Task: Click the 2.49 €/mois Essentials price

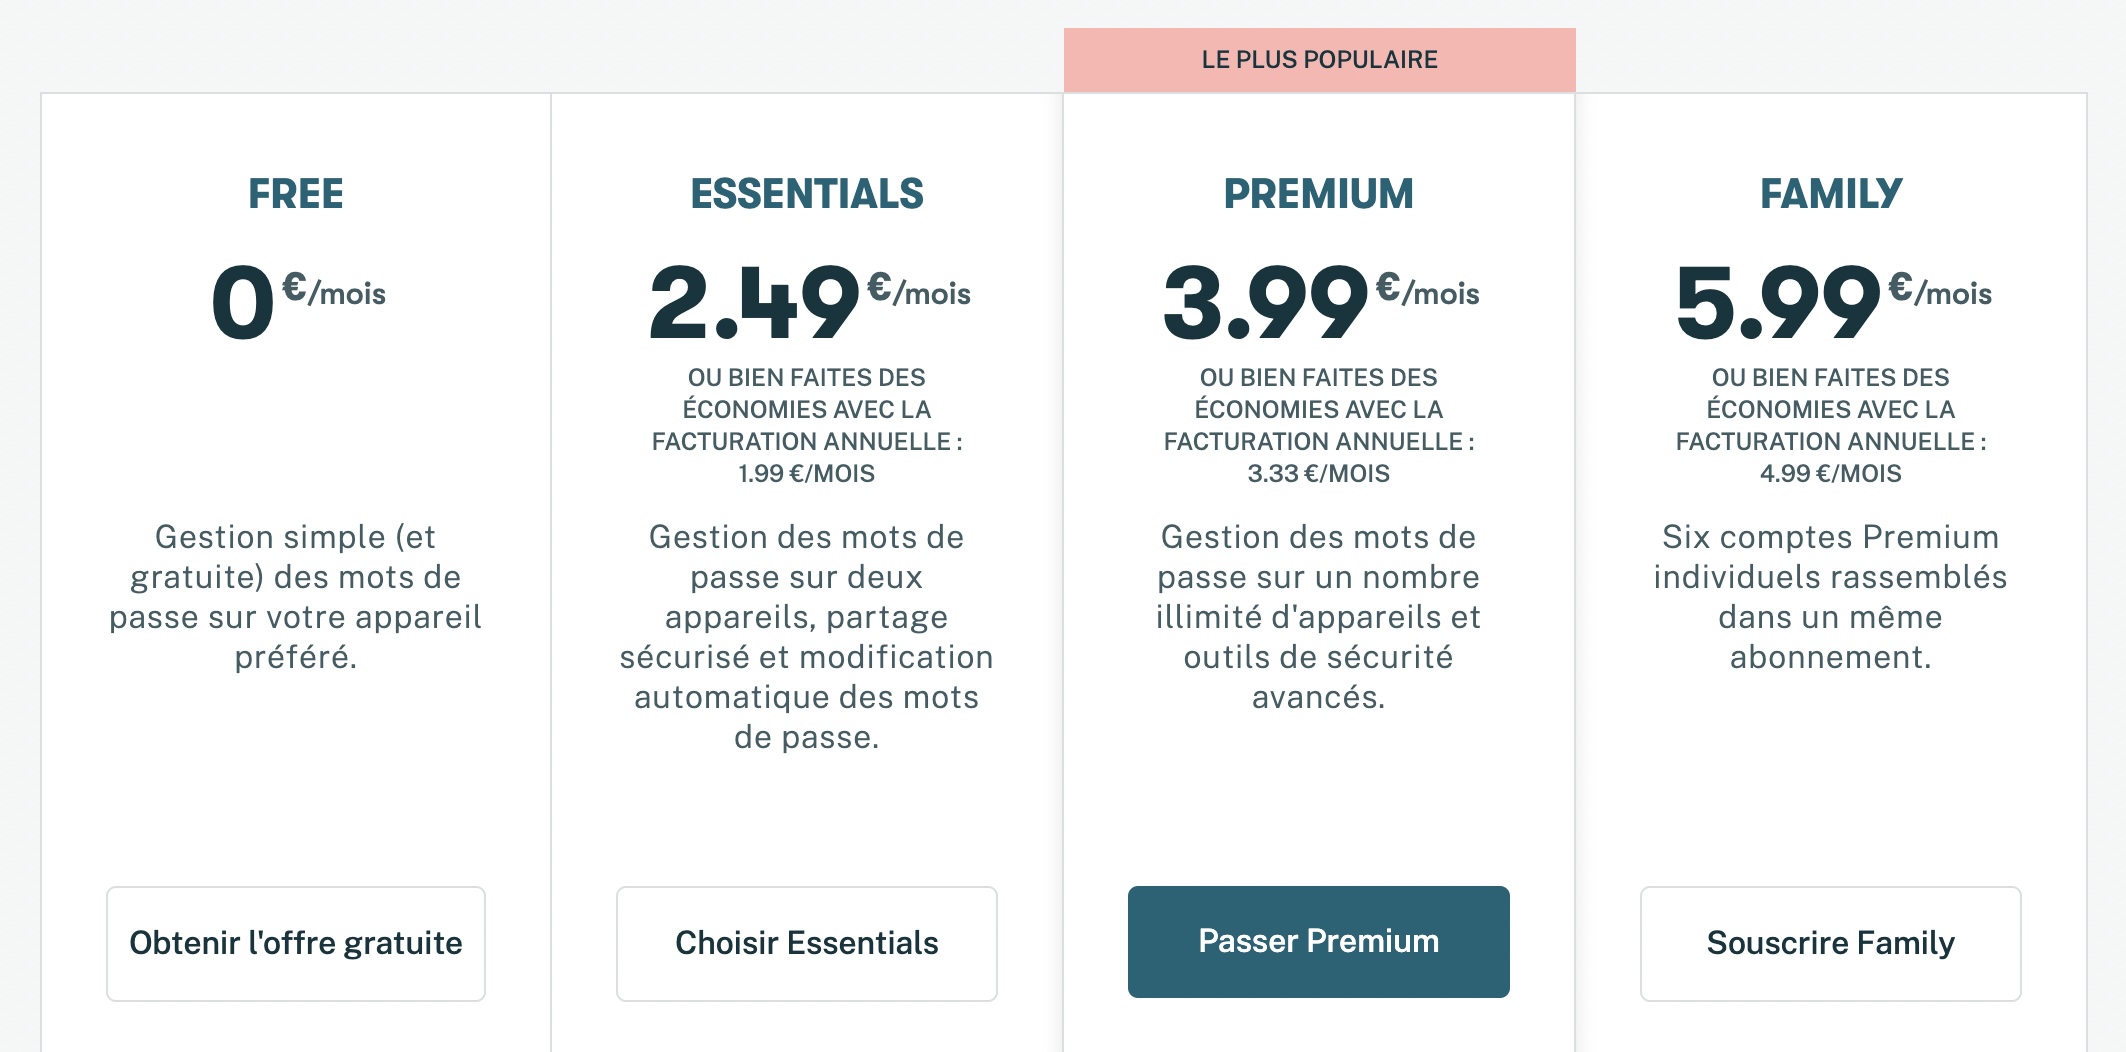Action: coord(807,301)
